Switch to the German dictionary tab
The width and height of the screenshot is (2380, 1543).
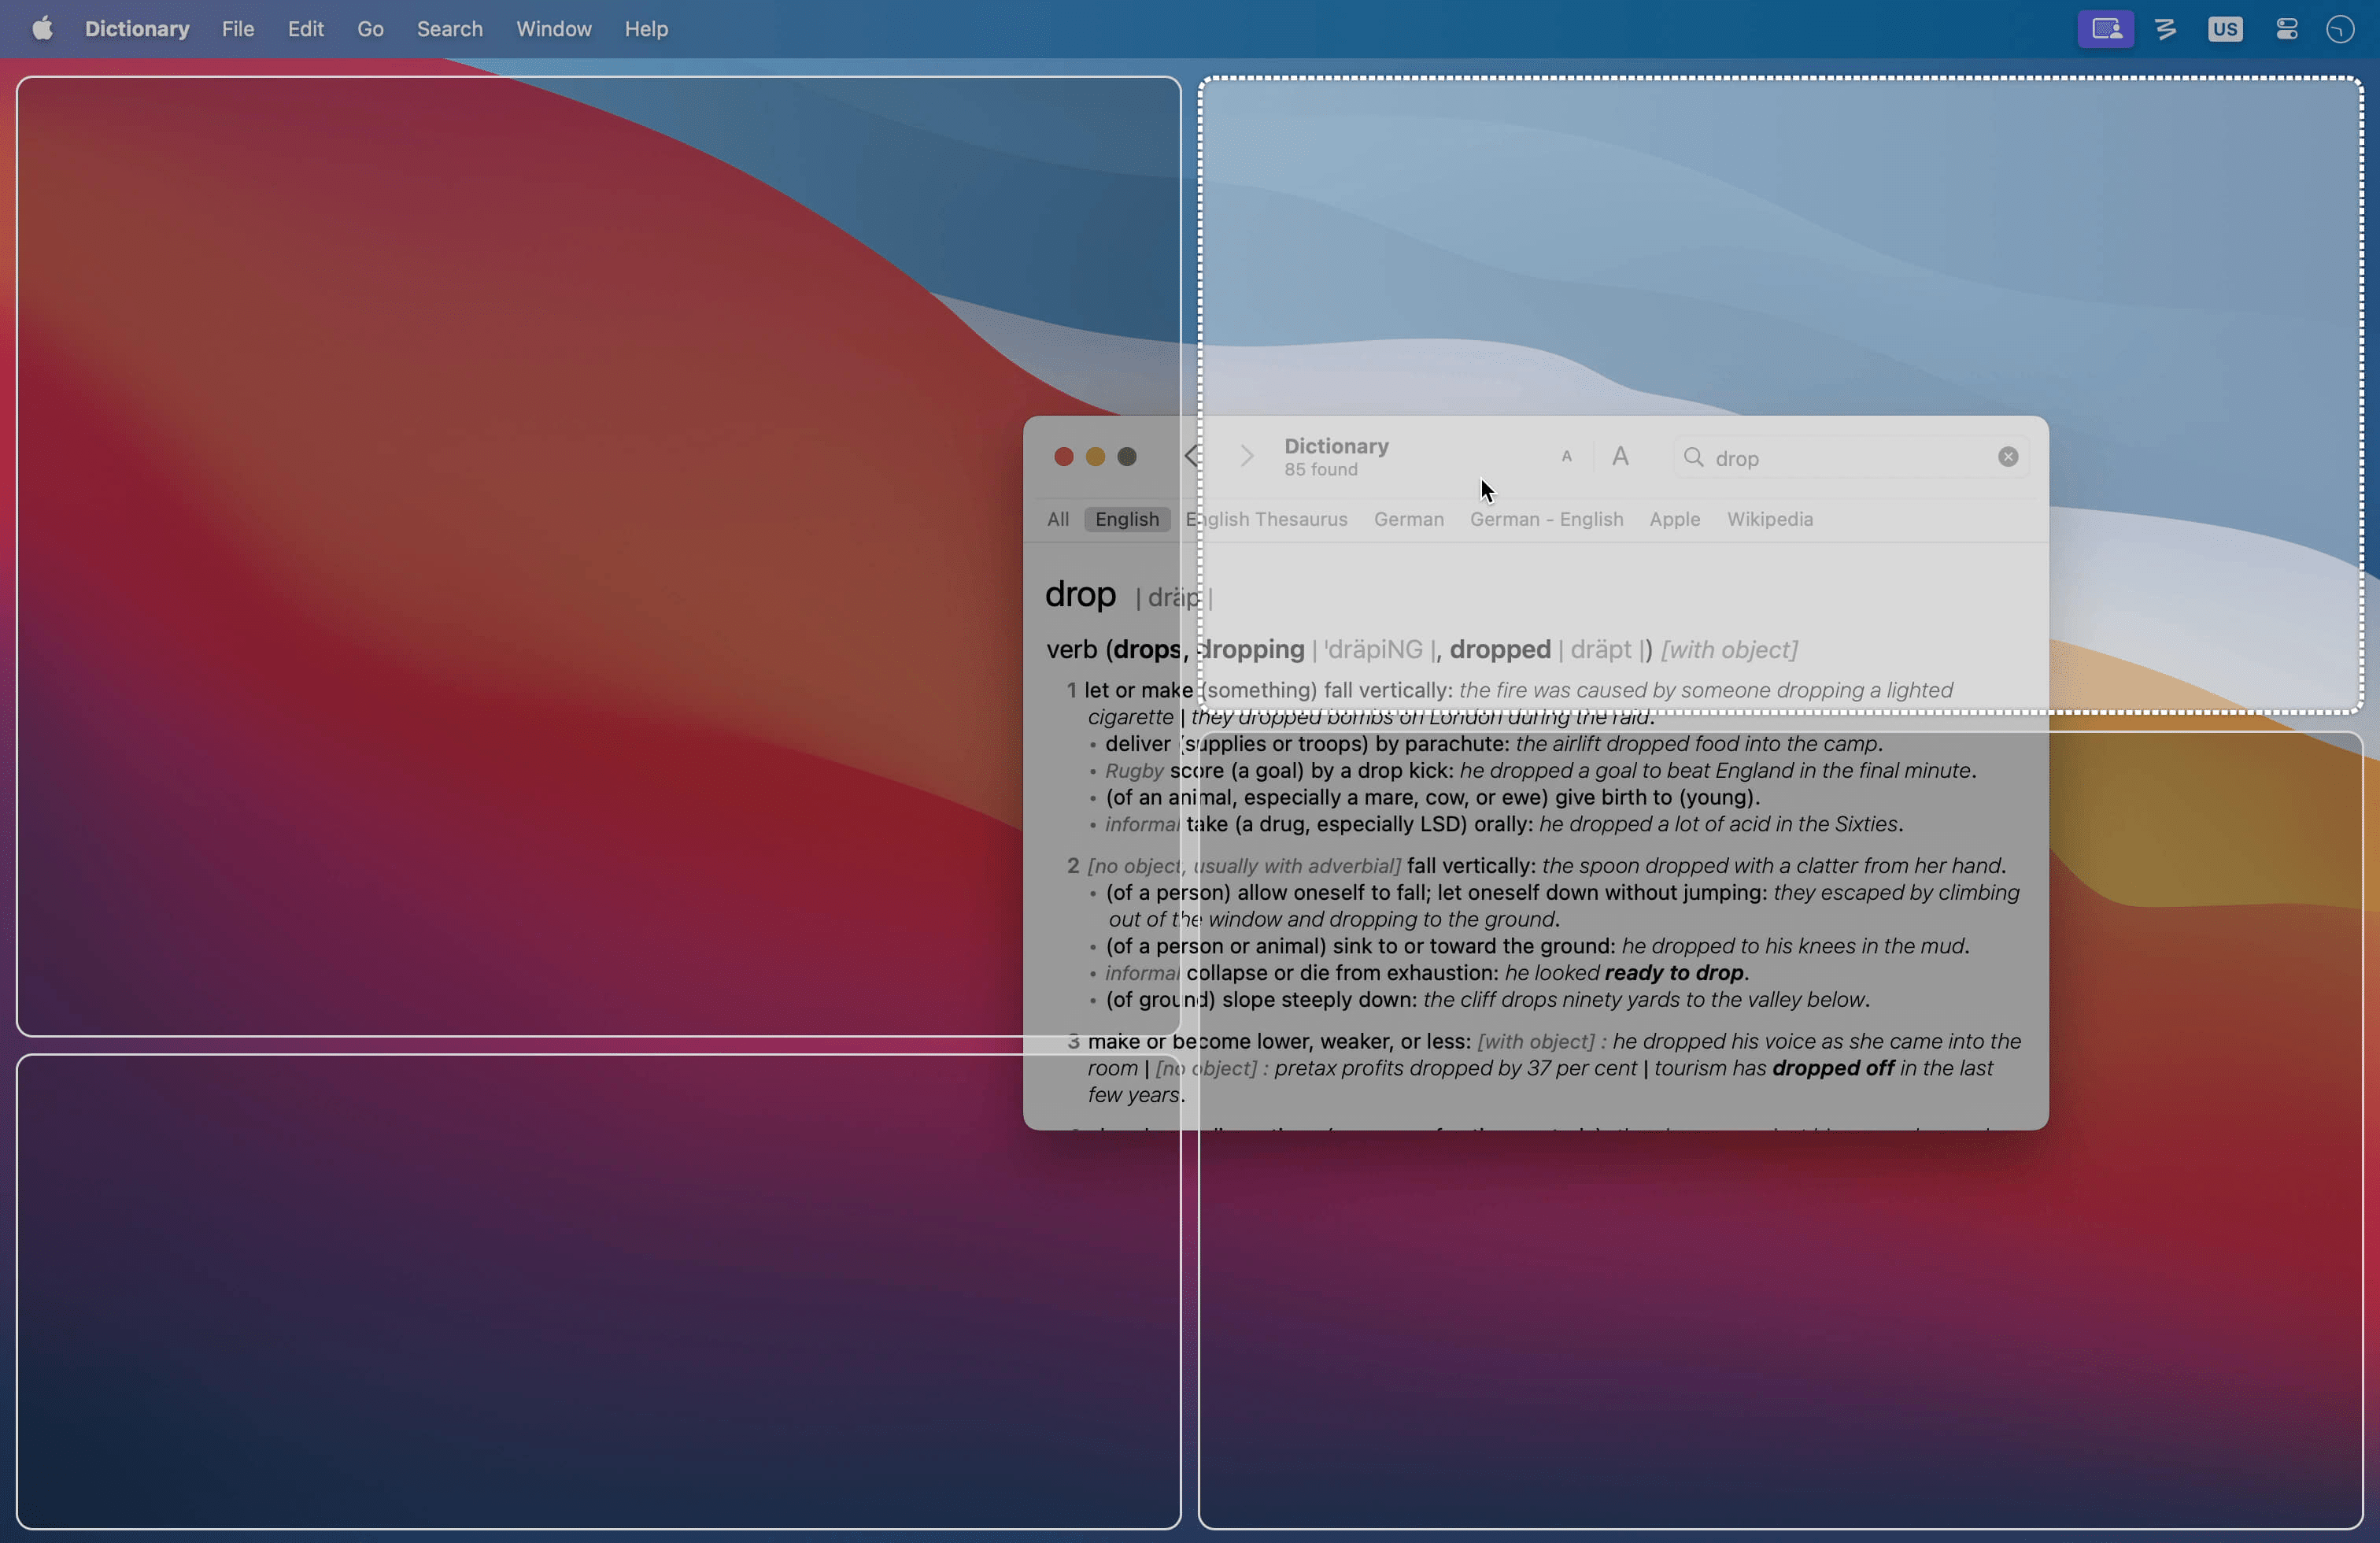tap(1409, 519)
